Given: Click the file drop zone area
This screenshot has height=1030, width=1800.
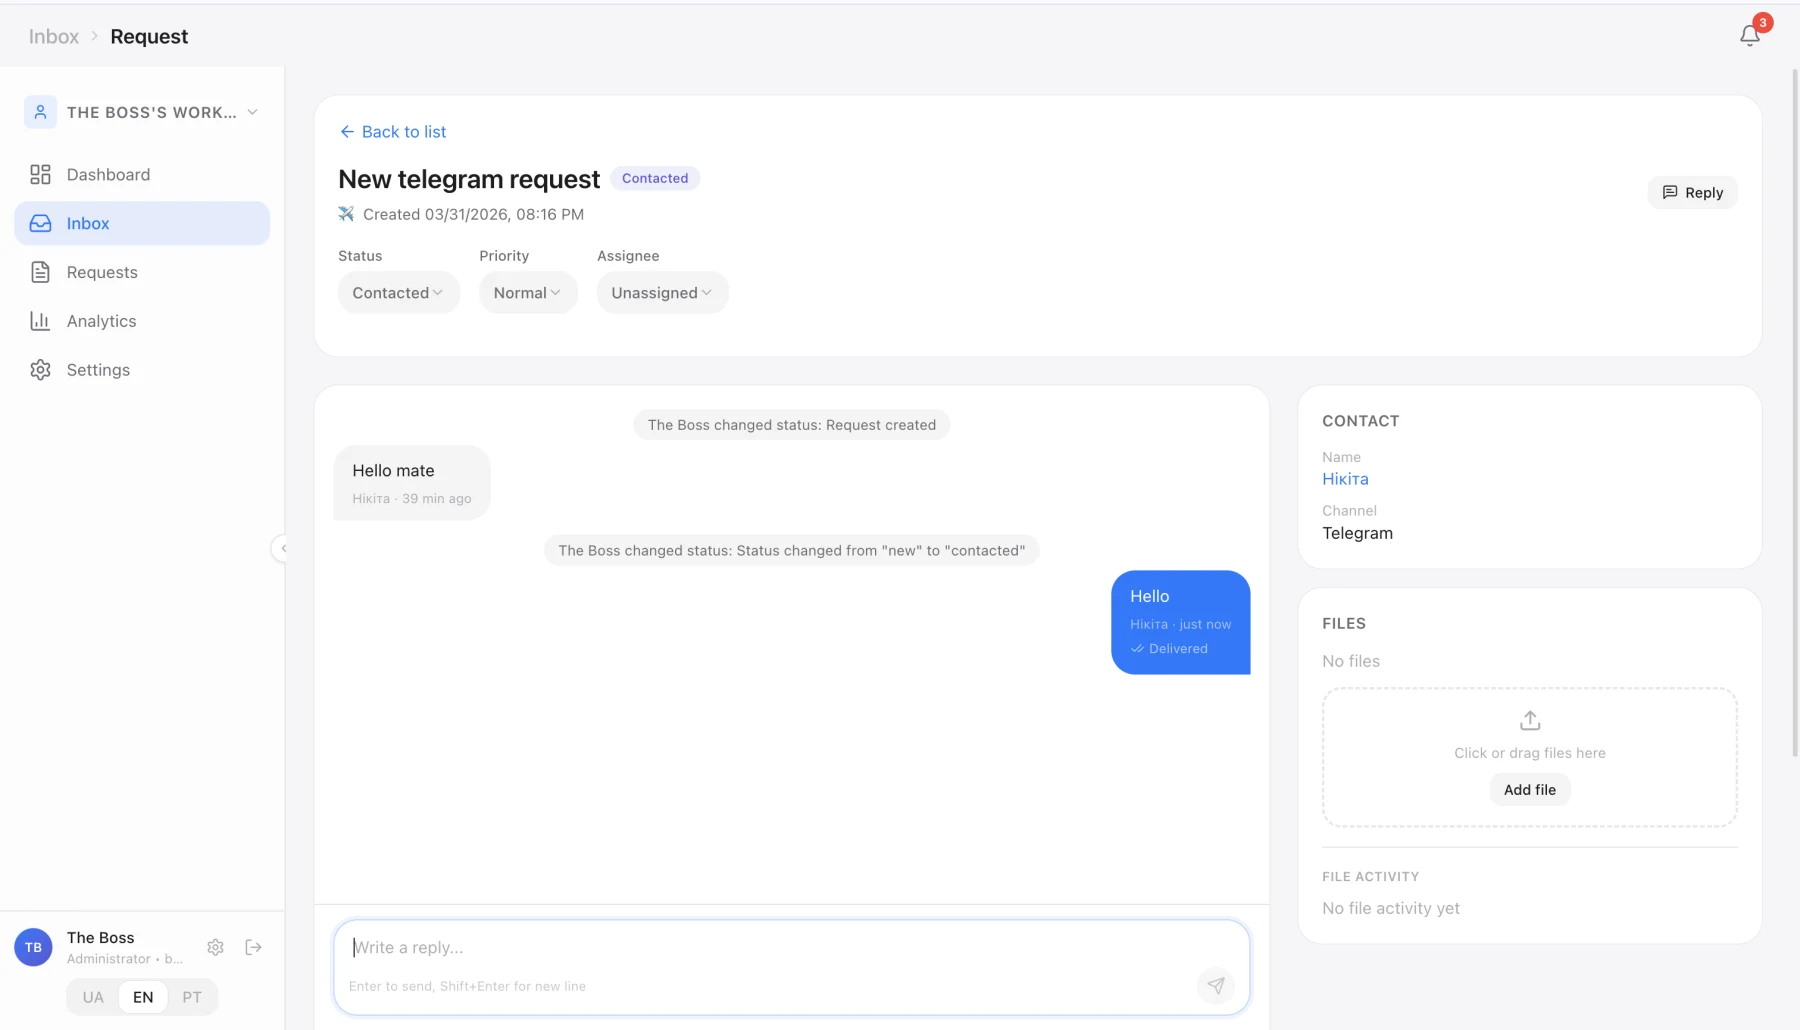Looking at the screenshot, I should pos(1530,757).
